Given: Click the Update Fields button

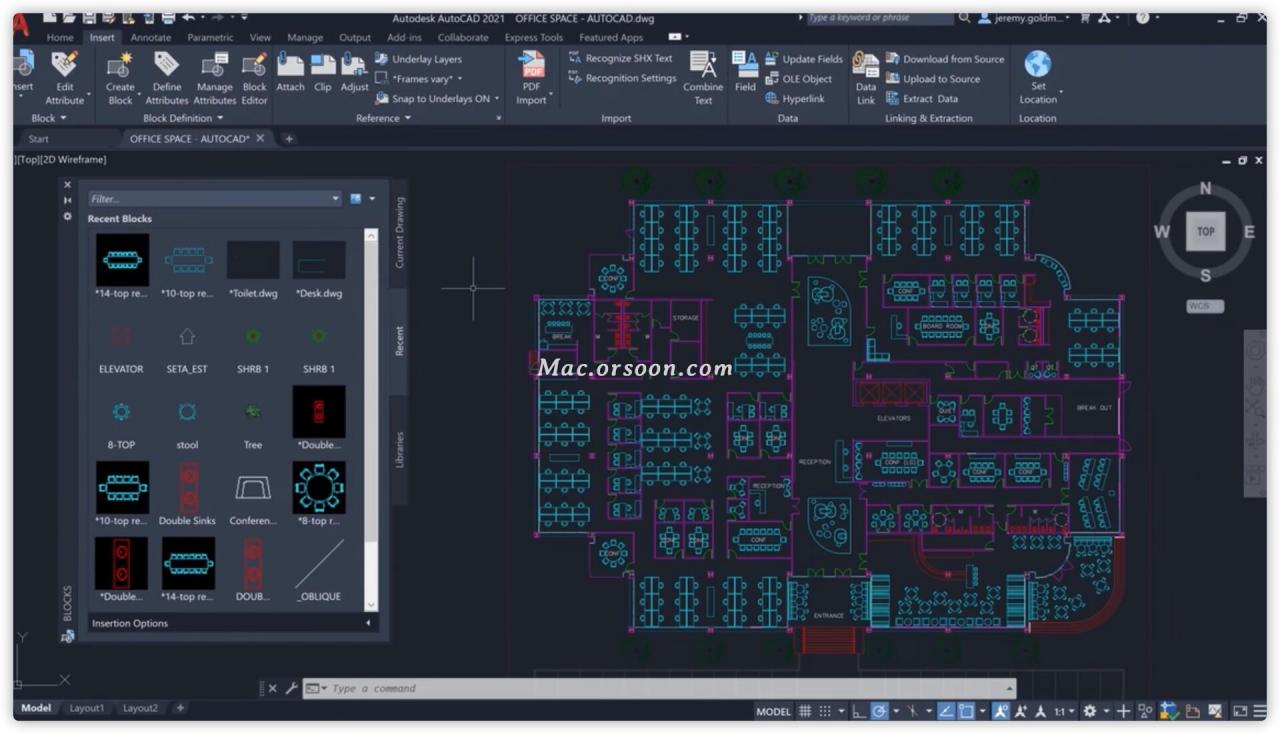Looking at the screenshot, I should 804,58.
